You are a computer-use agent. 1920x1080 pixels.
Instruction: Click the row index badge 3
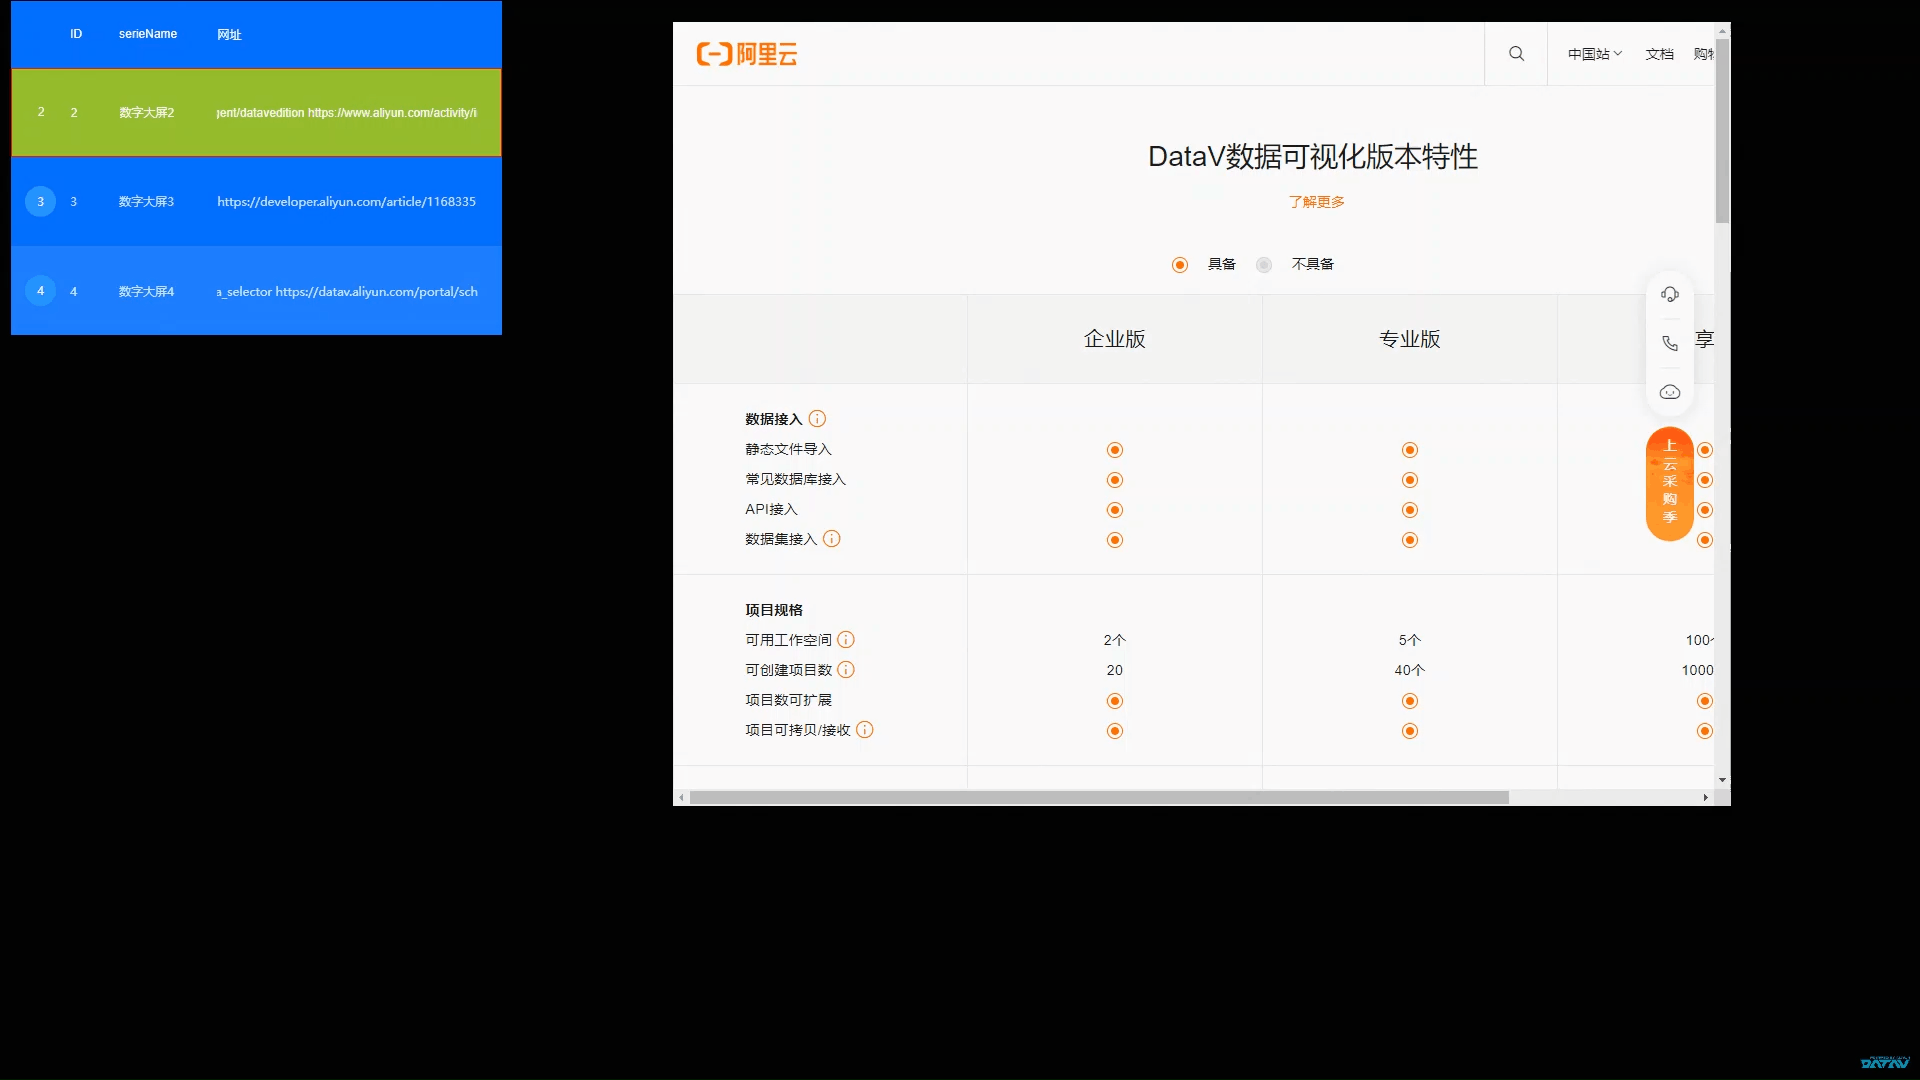(40, 202)
